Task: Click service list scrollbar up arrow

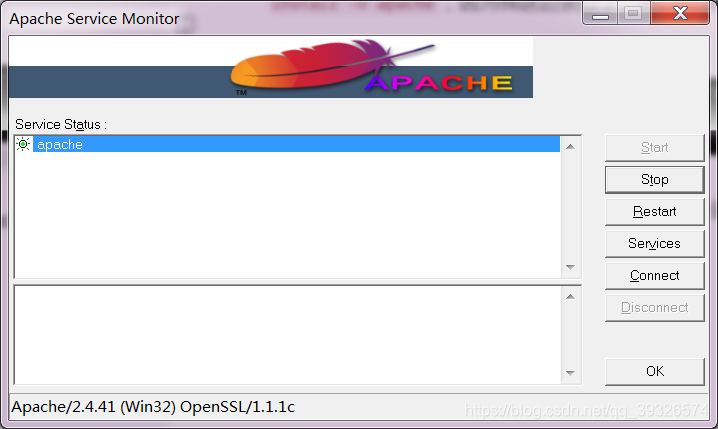Action: point(570,147)
